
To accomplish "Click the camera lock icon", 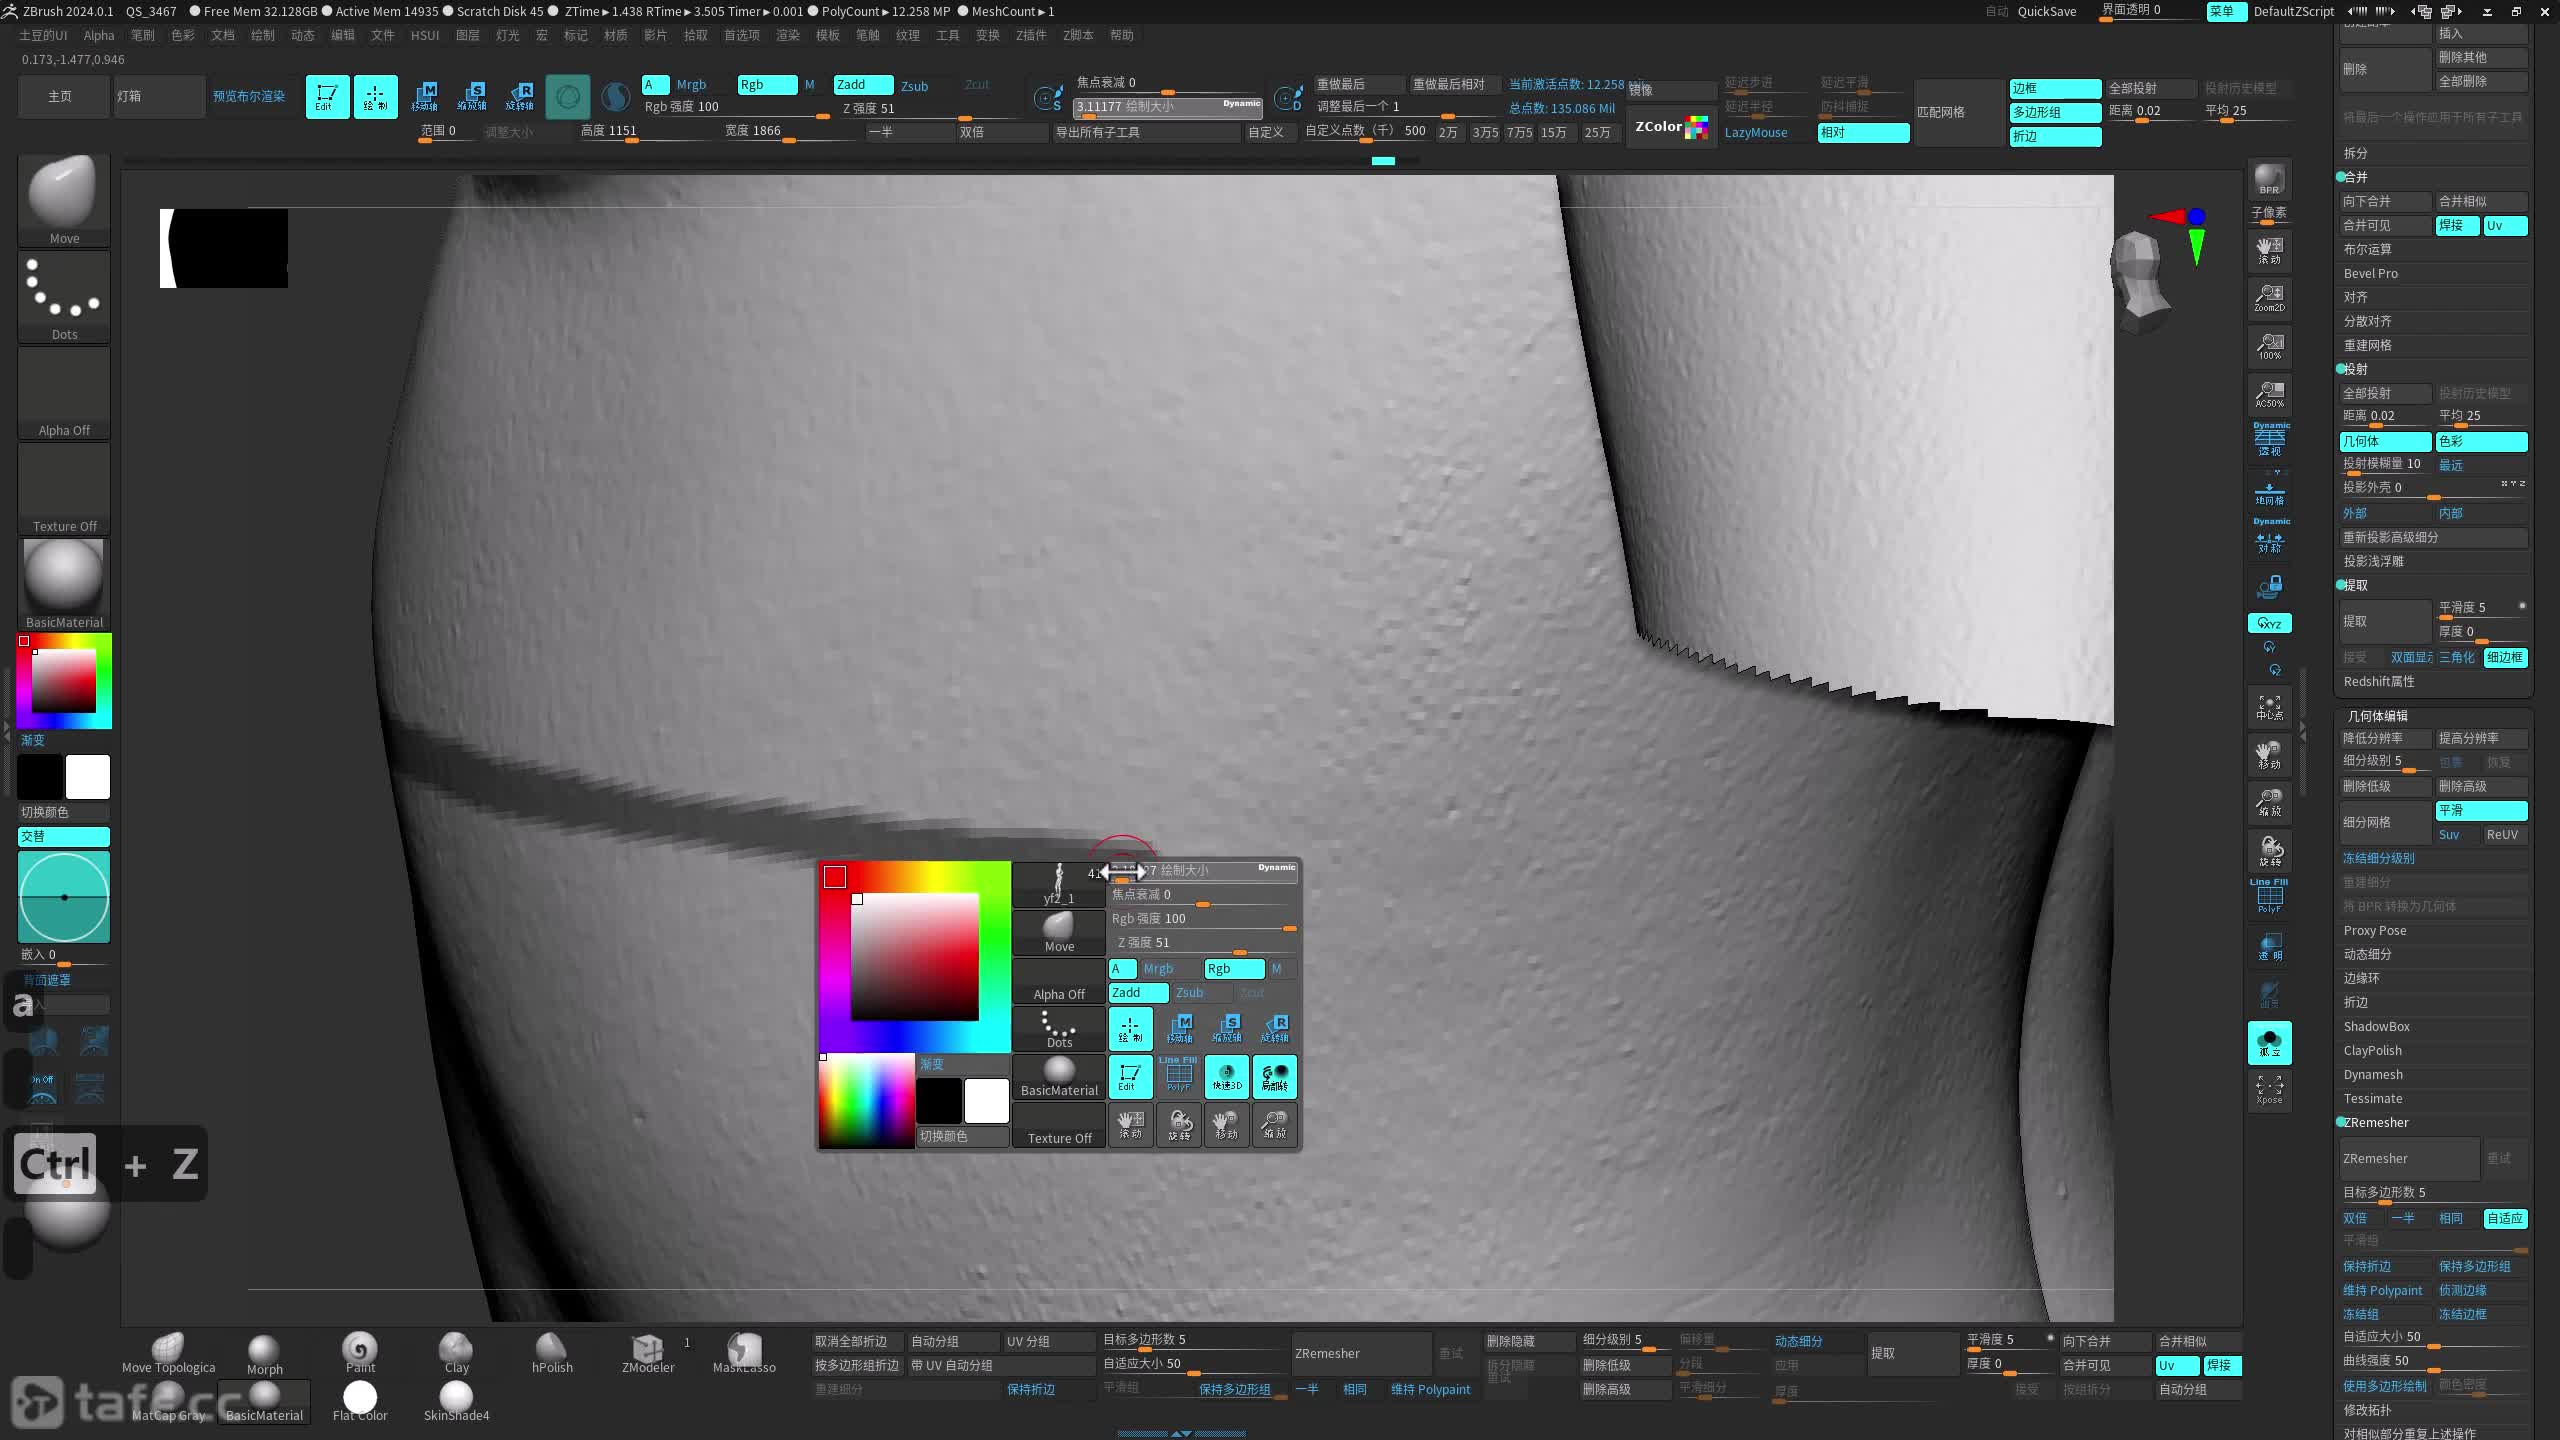I will (x=2269, y=586).
